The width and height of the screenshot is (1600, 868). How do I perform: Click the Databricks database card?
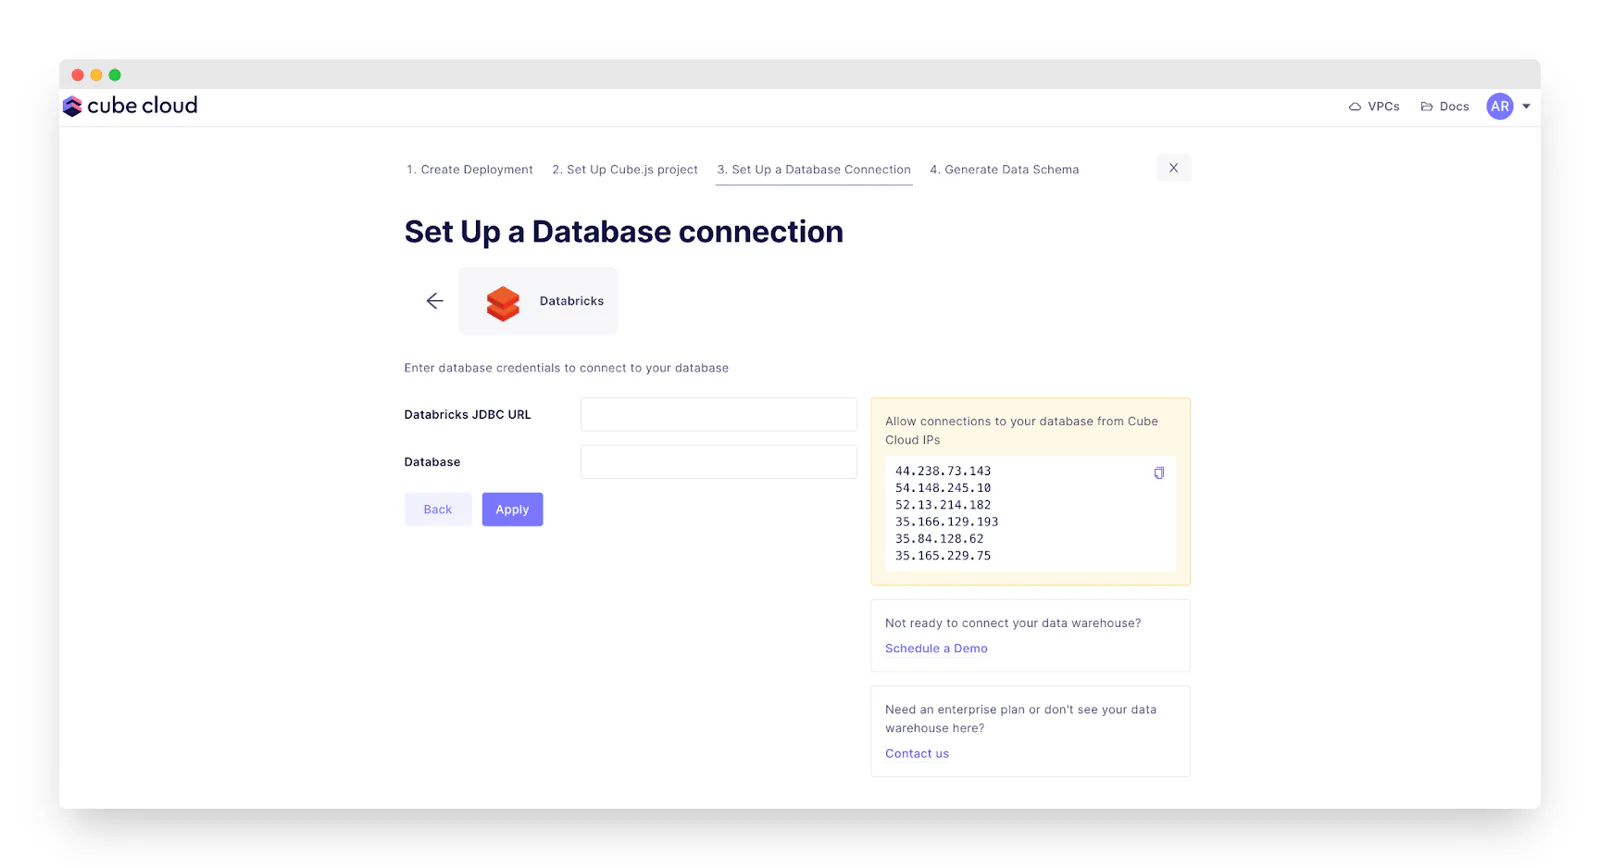point(538,301)
